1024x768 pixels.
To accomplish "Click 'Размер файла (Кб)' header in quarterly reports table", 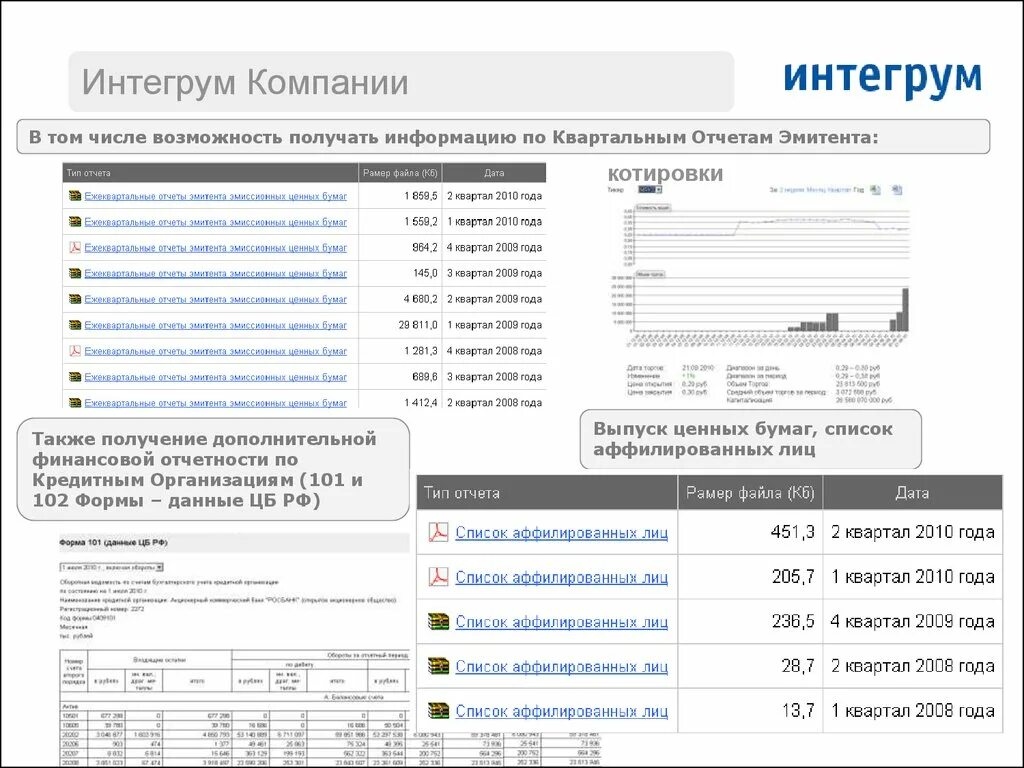I will click(x=400, y=173).
